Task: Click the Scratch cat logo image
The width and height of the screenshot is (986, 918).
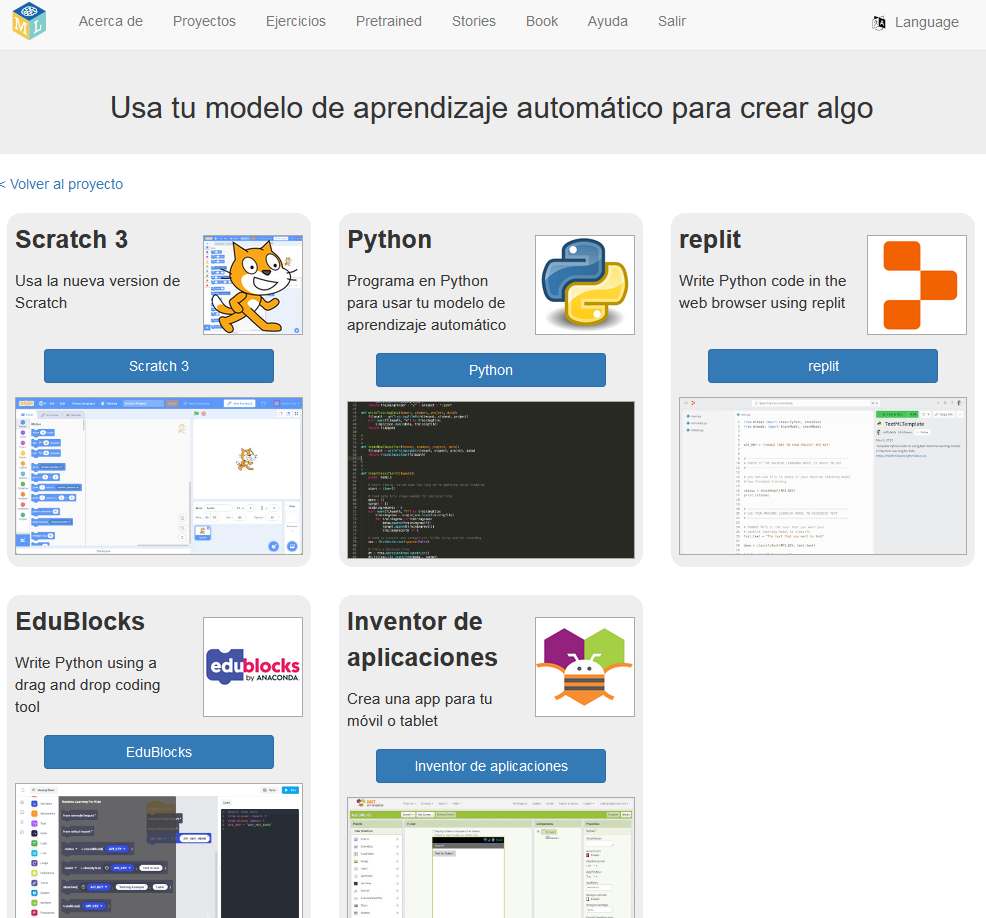Action: click(253, 285)
